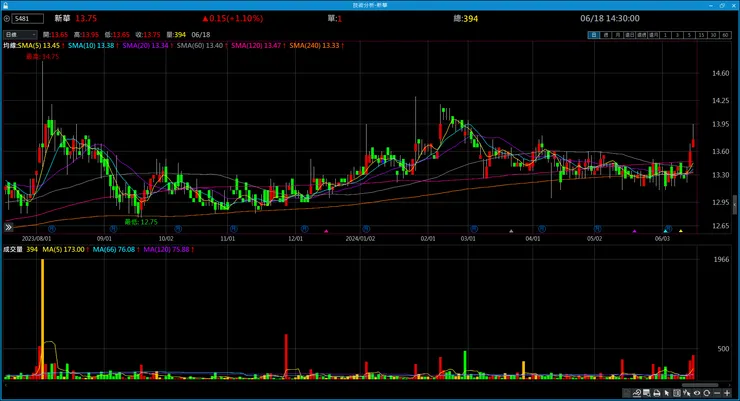The height and width of the screenshot is (401, 740).
Task: Select the 60-minute timeframe button
Action: click(x=725, y=35)
